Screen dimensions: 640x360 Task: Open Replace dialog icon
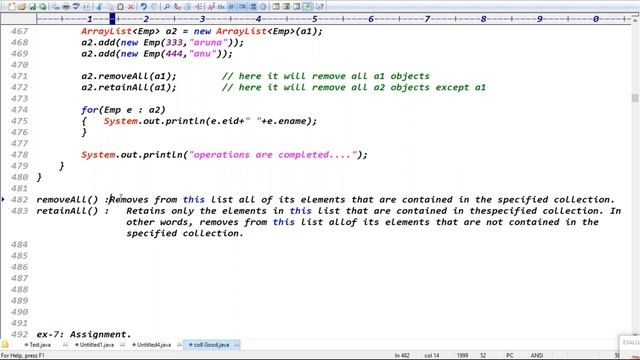point(177,7)
